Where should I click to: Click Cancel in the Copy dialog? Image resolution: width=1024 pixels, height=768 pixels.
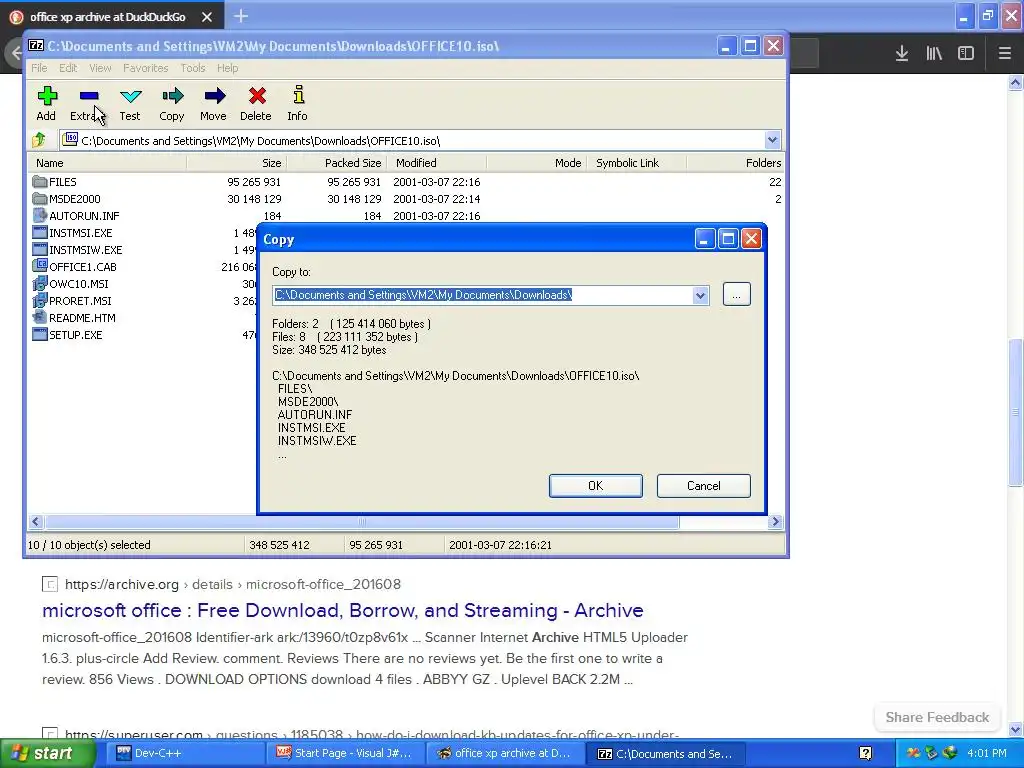(703, 486)
